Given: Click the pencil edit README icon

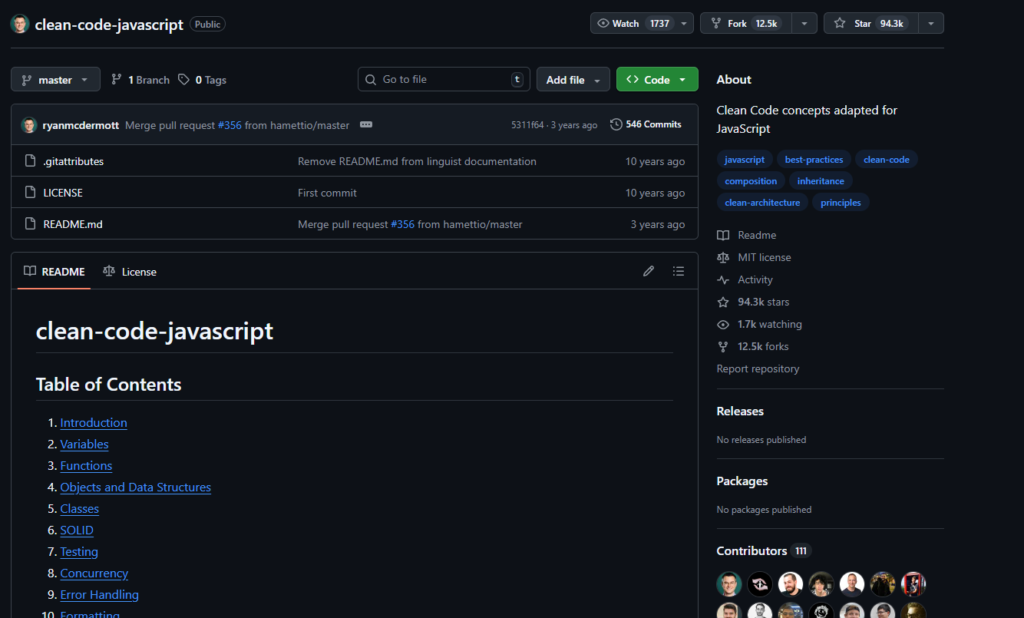Looking at the screenshot, I should [648, 271].
